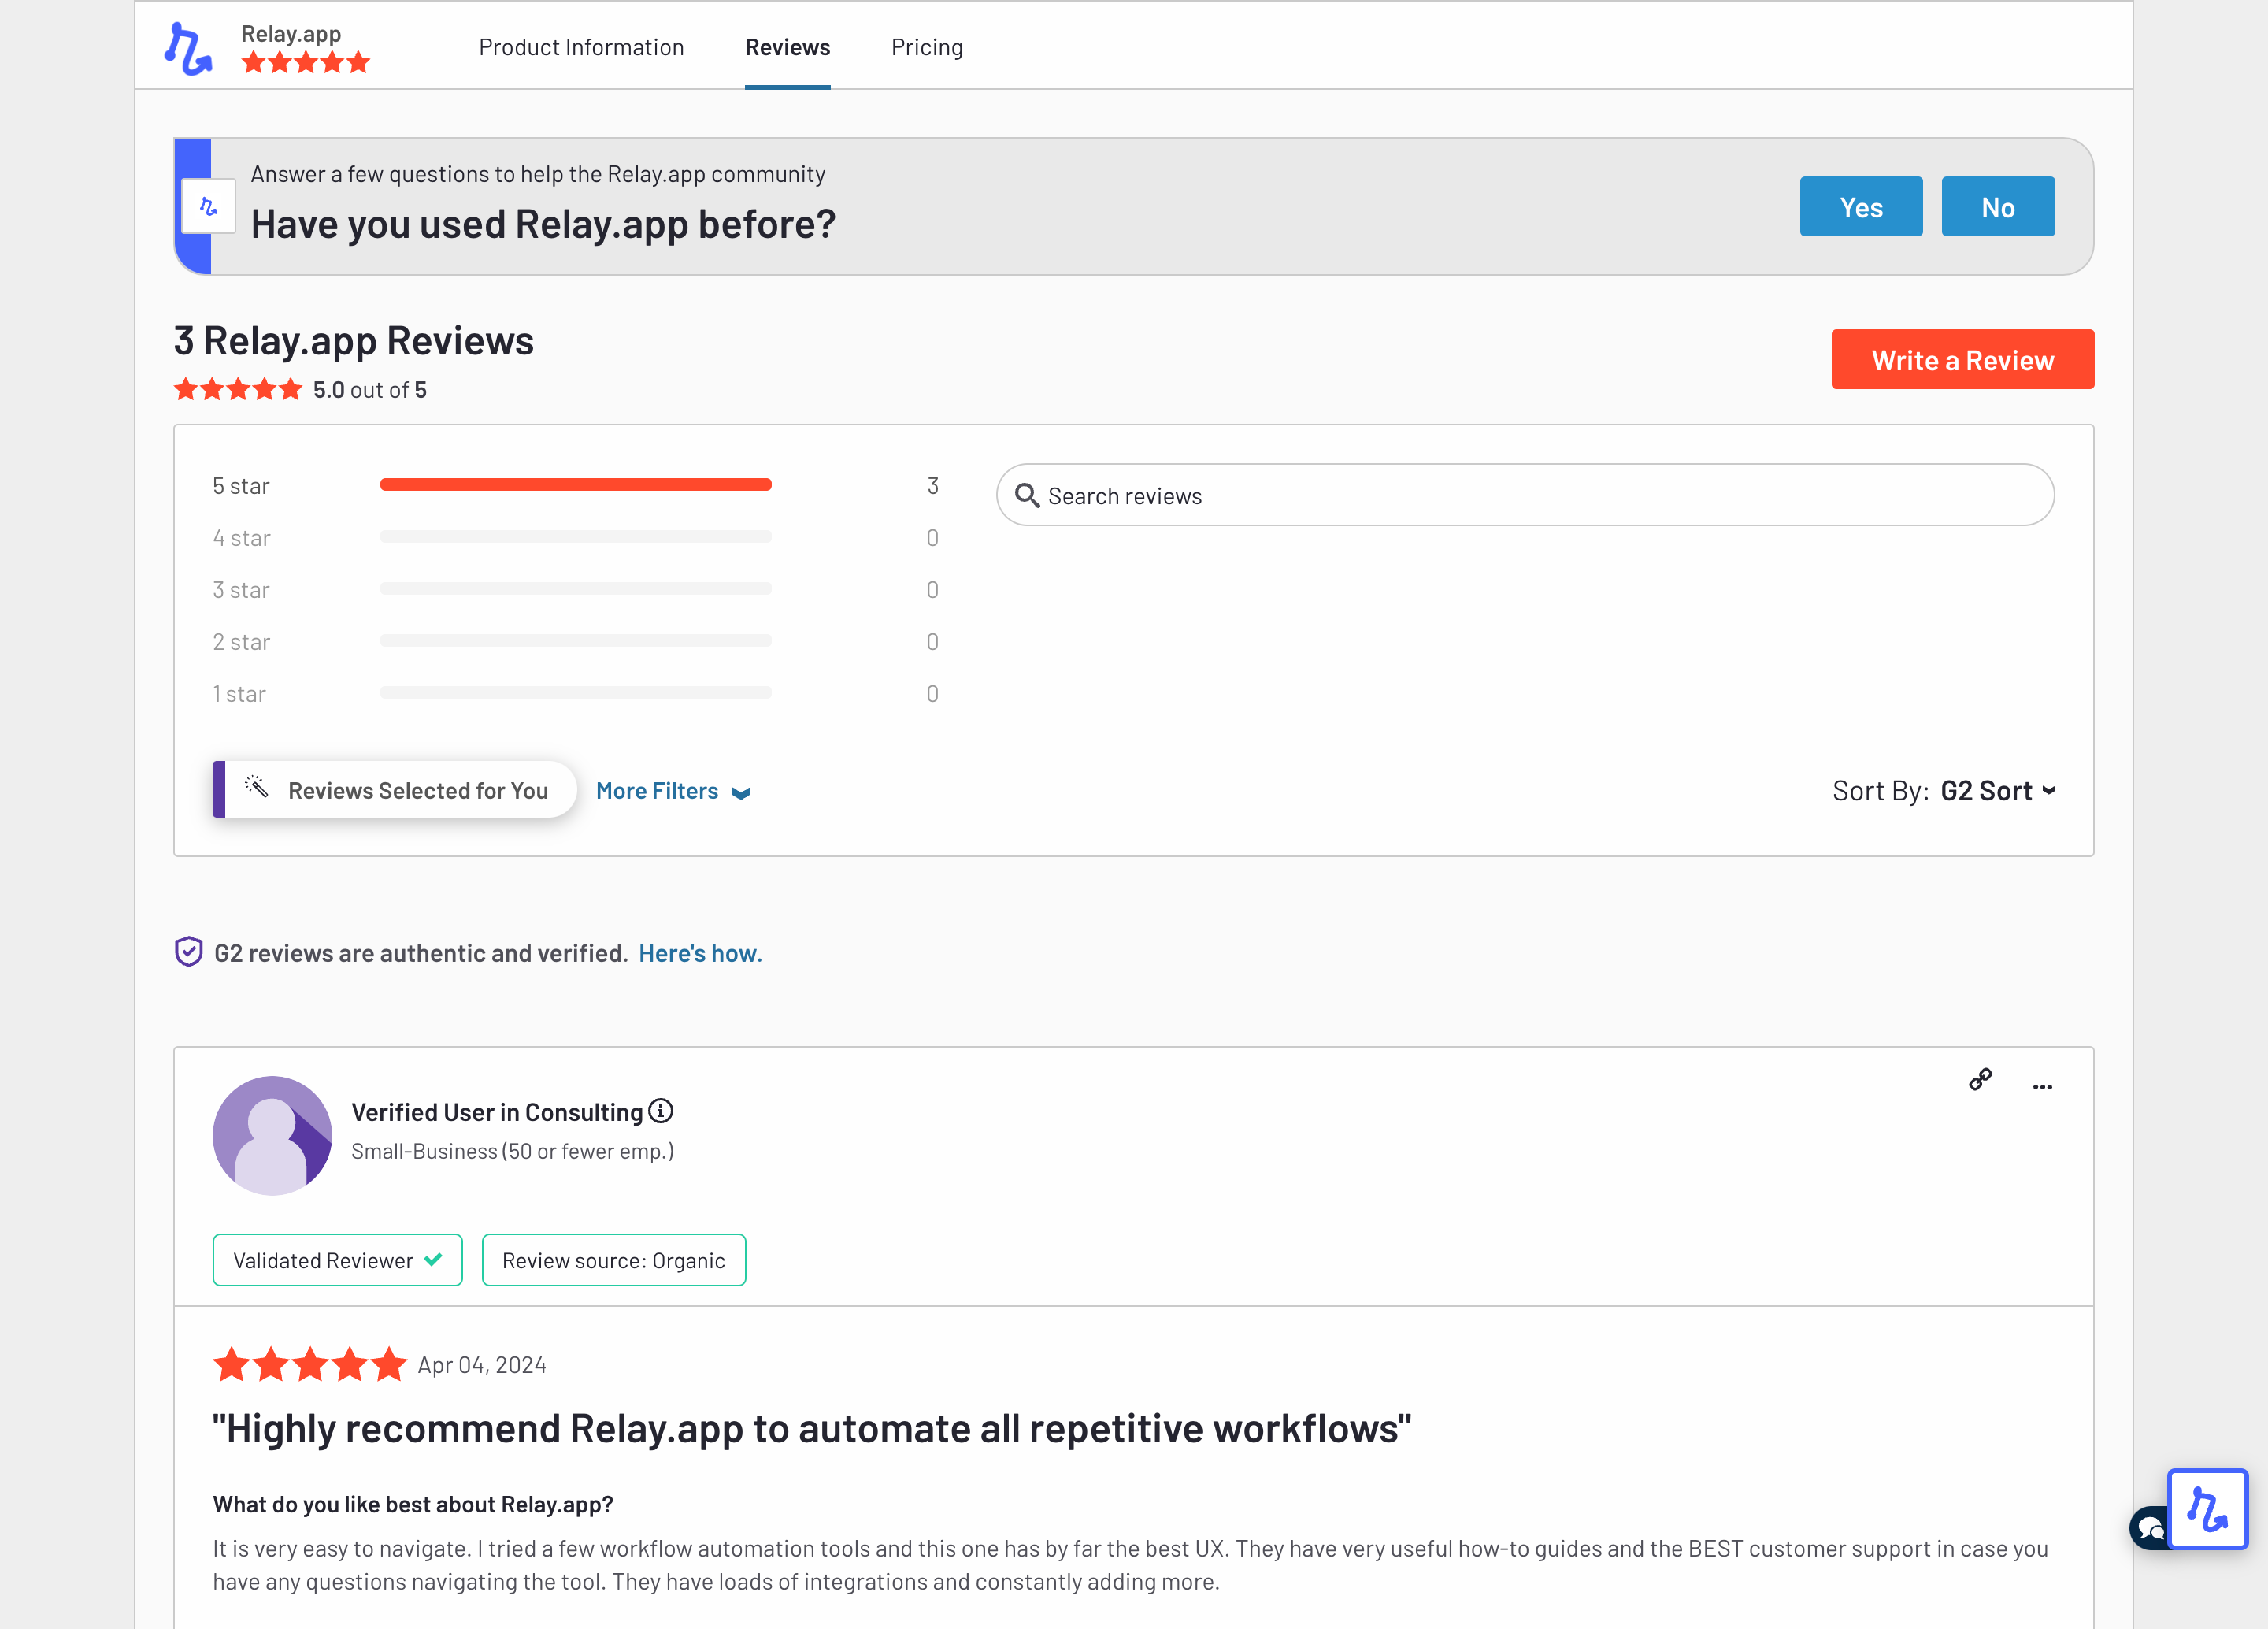Select the Reviews tab
The height and width of the screenshot is (1629, 2268).
pyautogui.click(x=787, y=47)
